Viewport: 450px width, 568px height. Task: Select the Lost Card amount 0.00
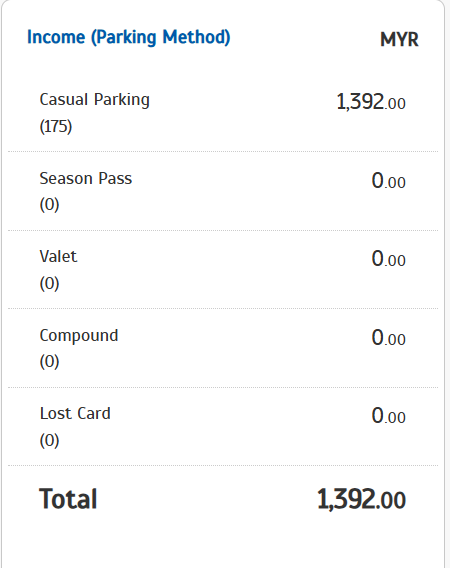click(x=388, y=416)
